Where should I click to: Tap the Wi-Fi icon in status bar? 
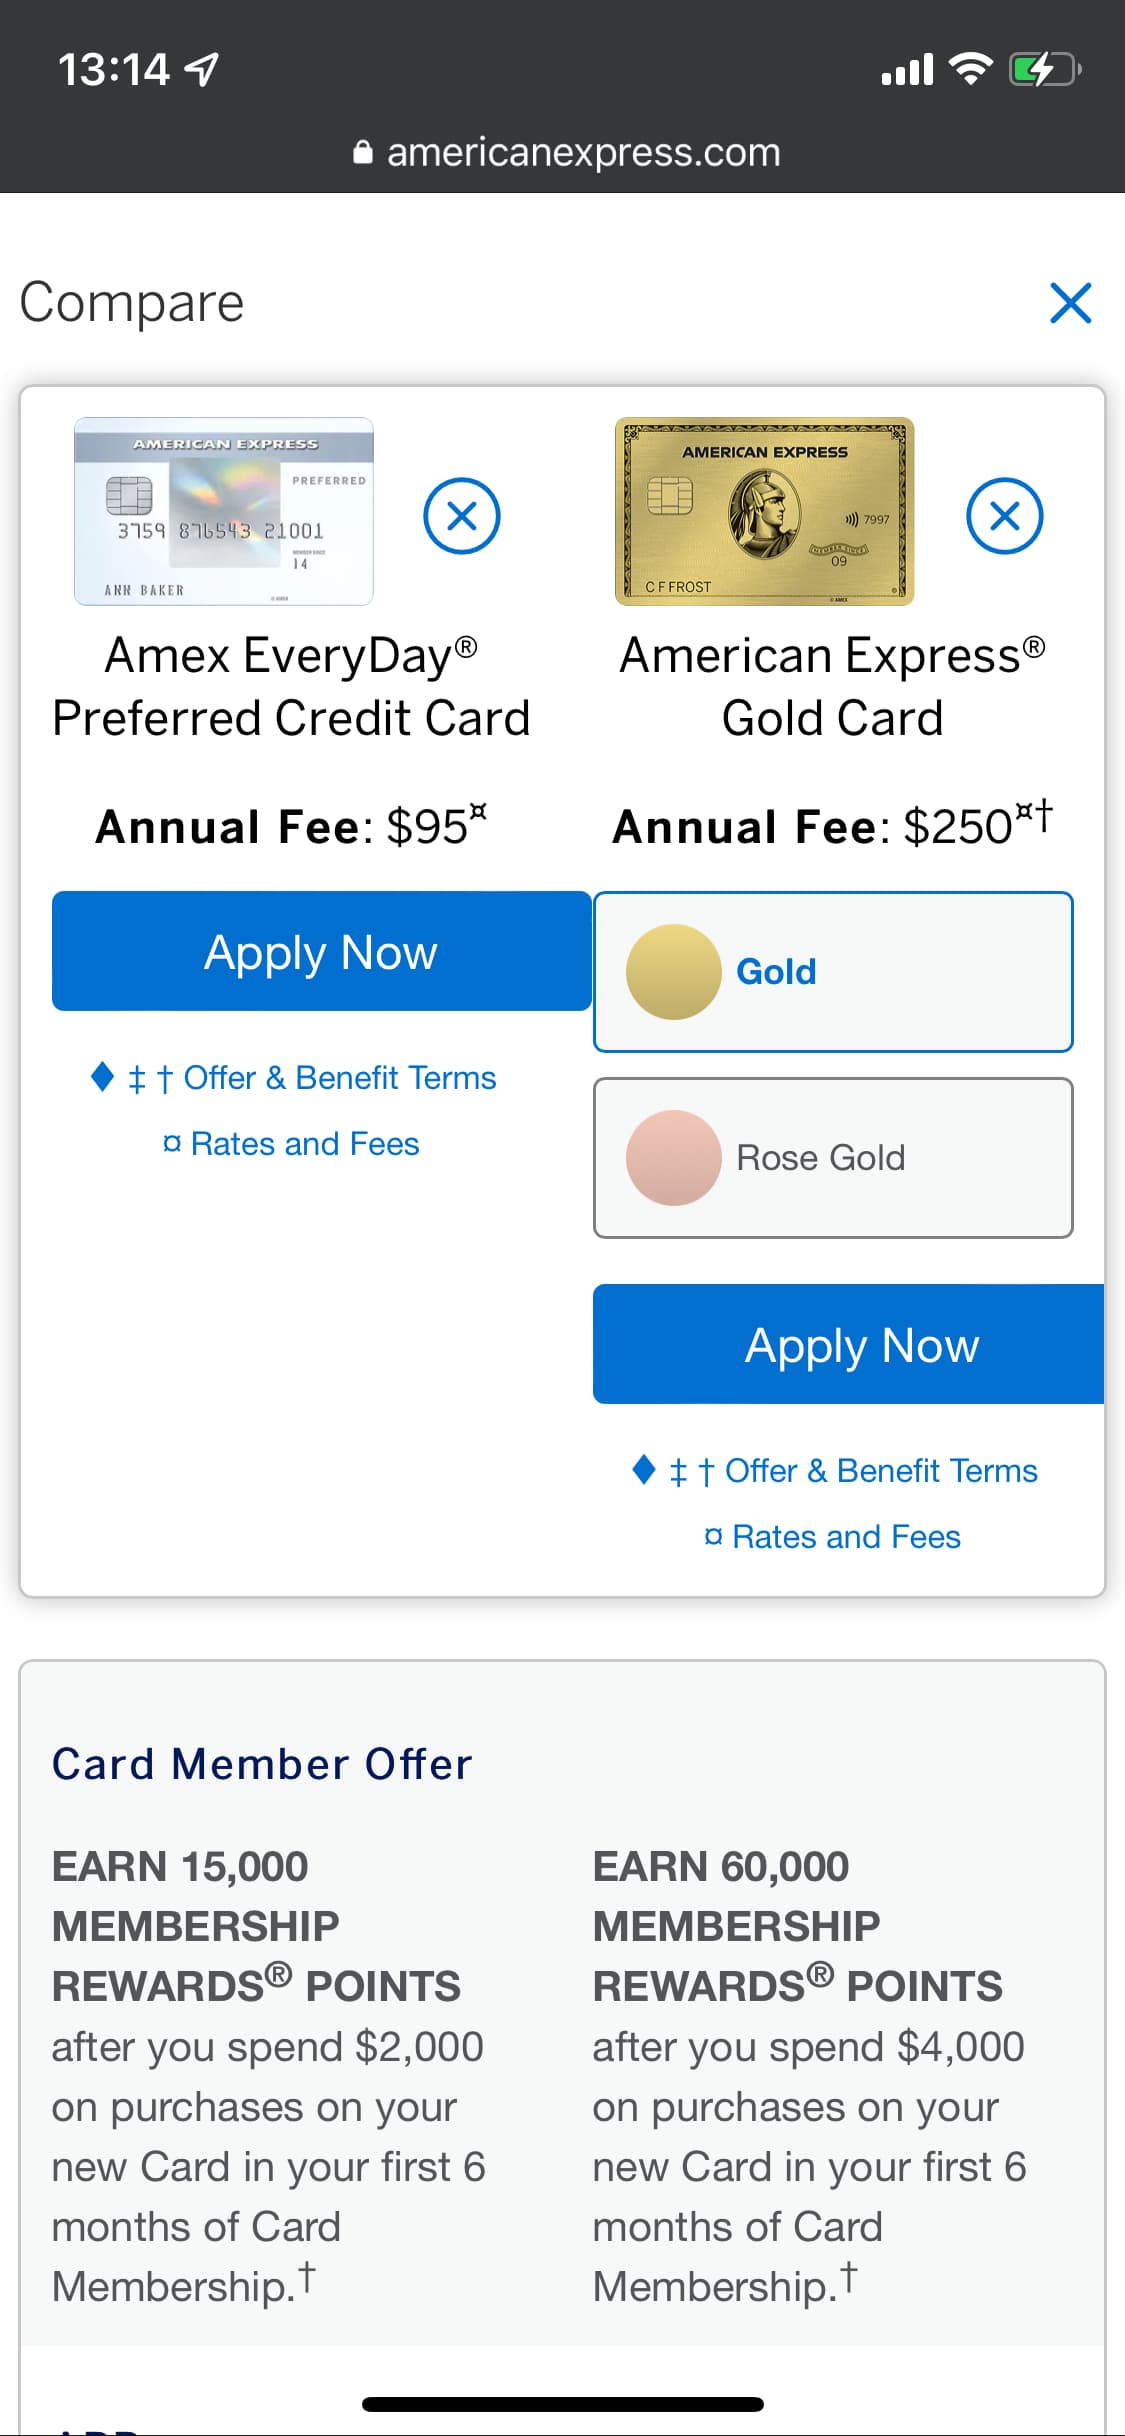pyautogui.click(x=969, y=69)
